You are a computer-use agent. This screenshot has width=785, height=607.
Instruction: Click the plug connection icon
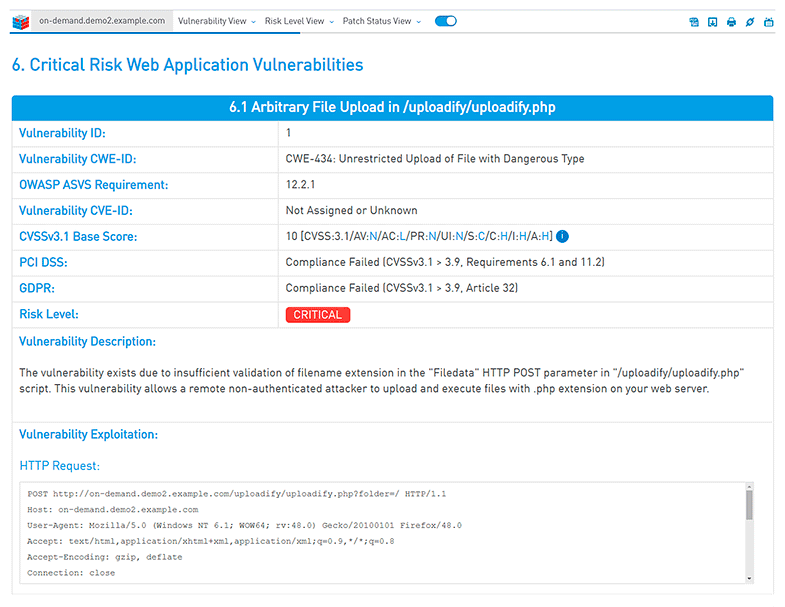coord(749,22)
